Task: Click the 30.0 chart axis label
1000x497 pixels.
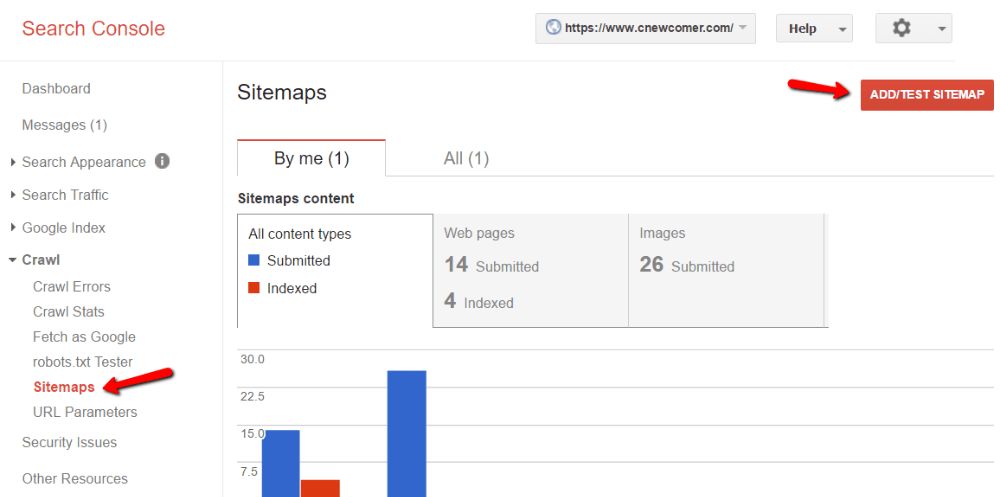Action: [252, 359]
